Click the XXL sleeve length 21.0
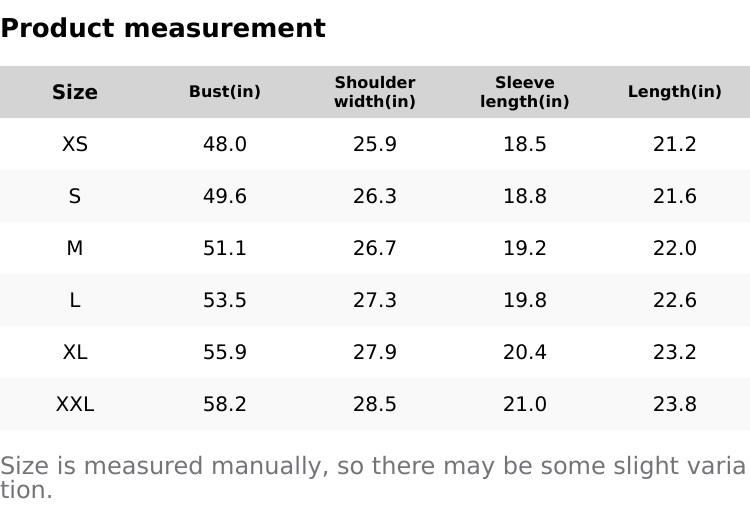 pos(525,404)
